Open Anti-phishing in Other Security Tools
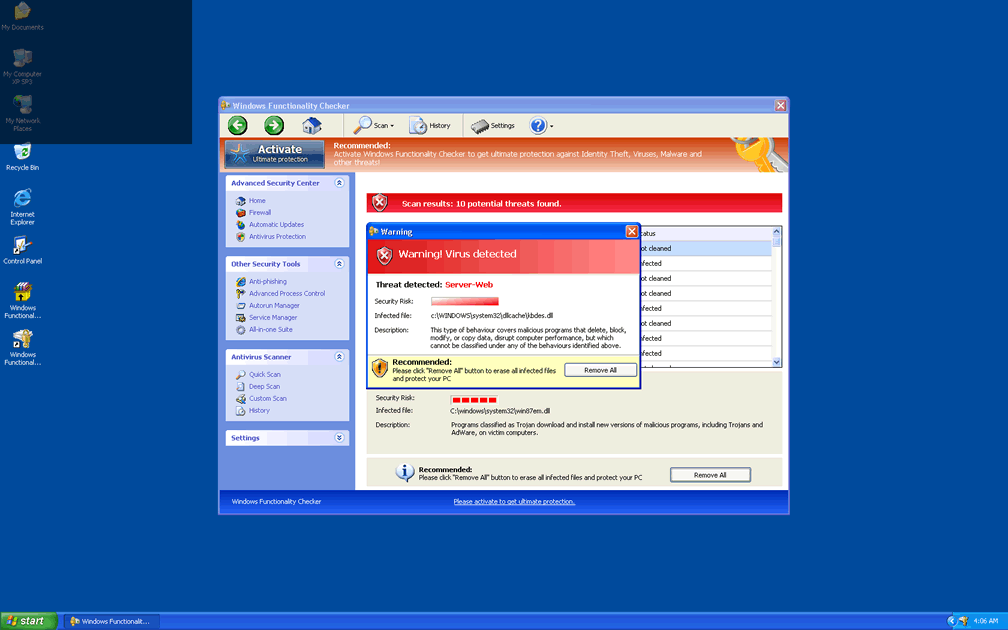This screenshot has width=1008, height=630. 267,282
